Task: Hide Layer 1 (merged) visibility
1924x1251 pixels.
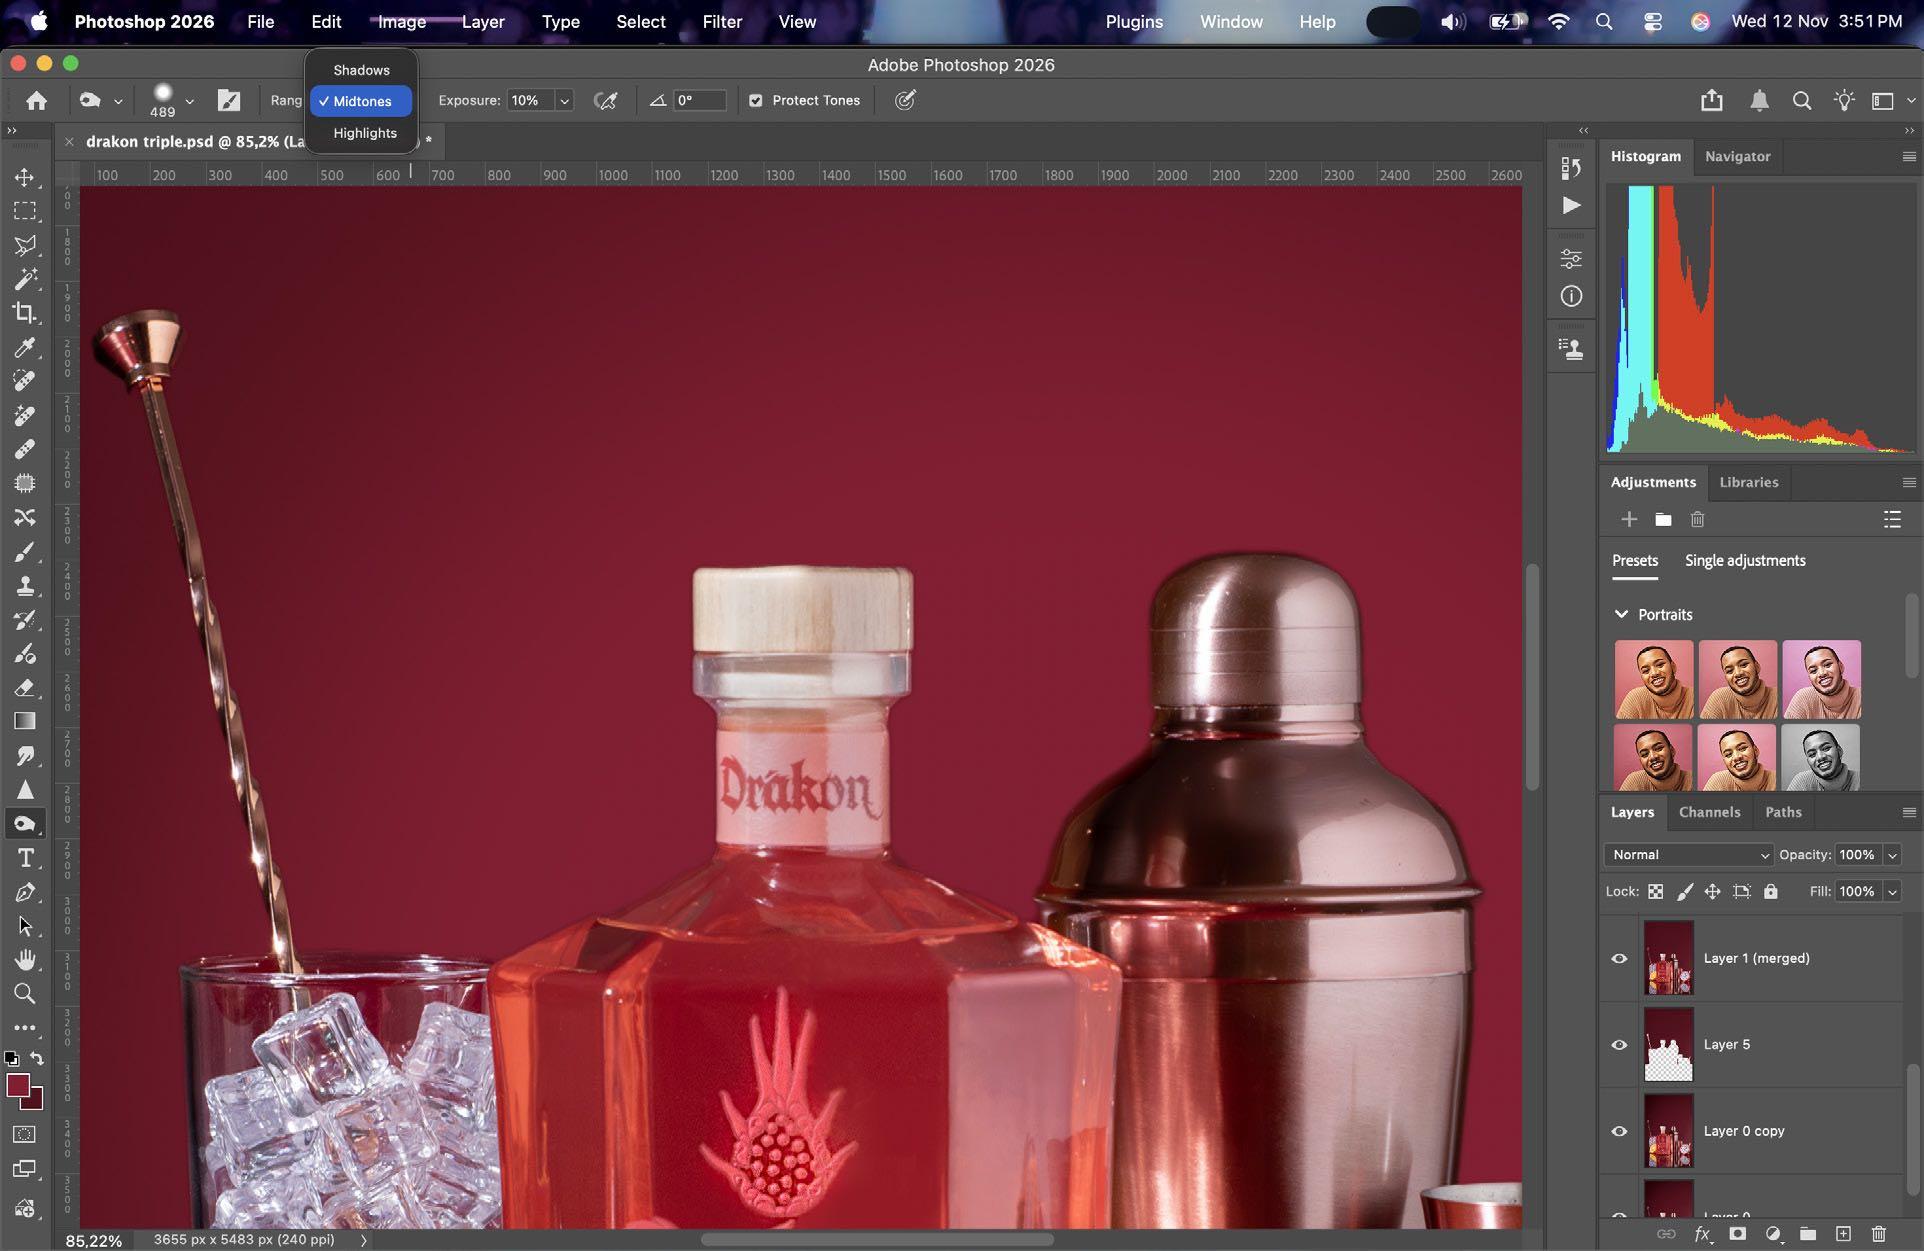Action: (1619, 958)
